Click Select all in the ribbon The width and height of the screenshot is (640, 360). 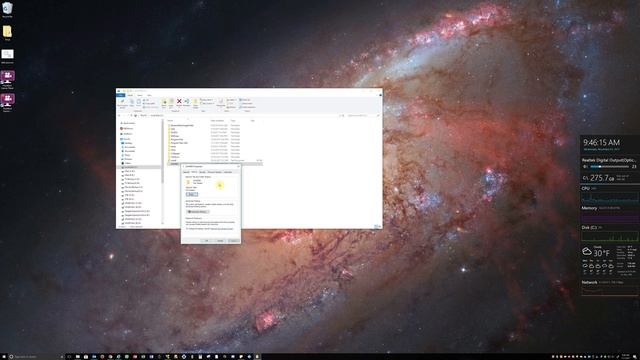[x=246, y=100]
